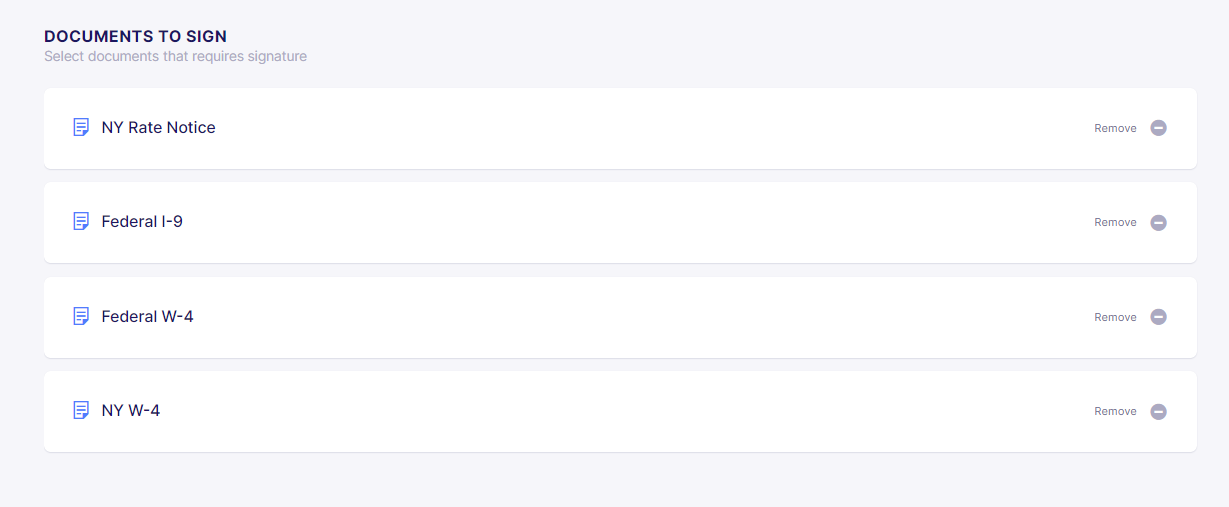Click the Remove text for Federal W-4

point(1115,317)
